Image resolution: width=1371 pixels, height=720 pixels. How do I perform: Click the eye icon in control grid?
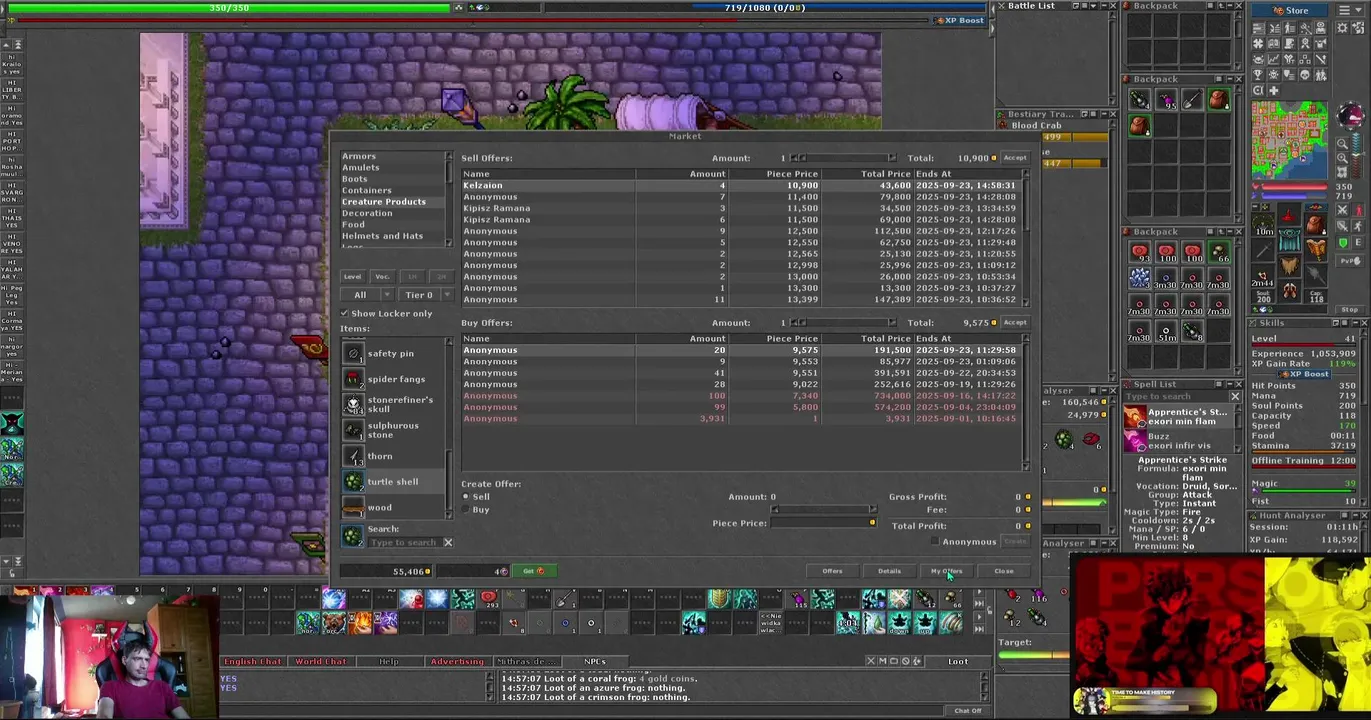(1321, 28)
